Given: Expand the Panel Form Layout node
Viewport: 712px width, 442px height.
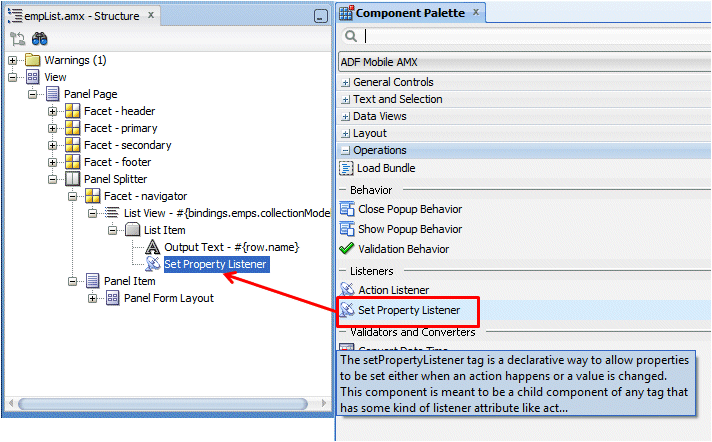Looking at the screenshot, I should tap(93, 298).
